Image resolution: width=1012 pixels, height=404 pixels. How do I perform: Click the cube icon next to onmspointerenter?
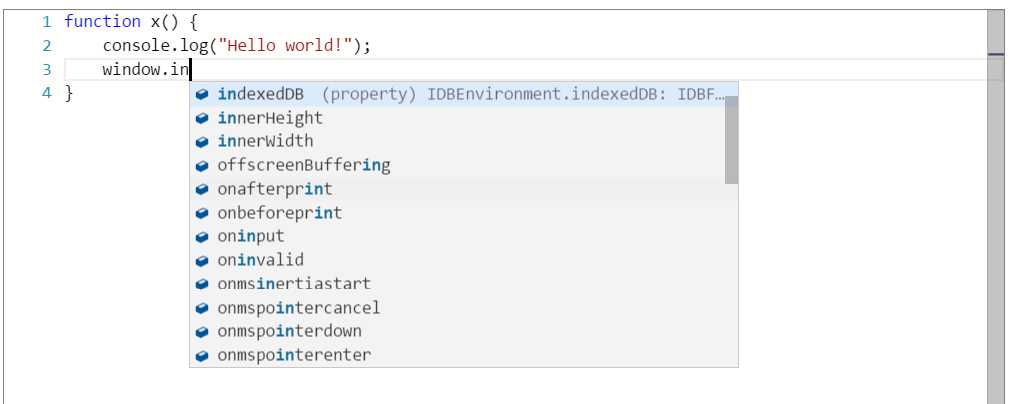(202, 356)
